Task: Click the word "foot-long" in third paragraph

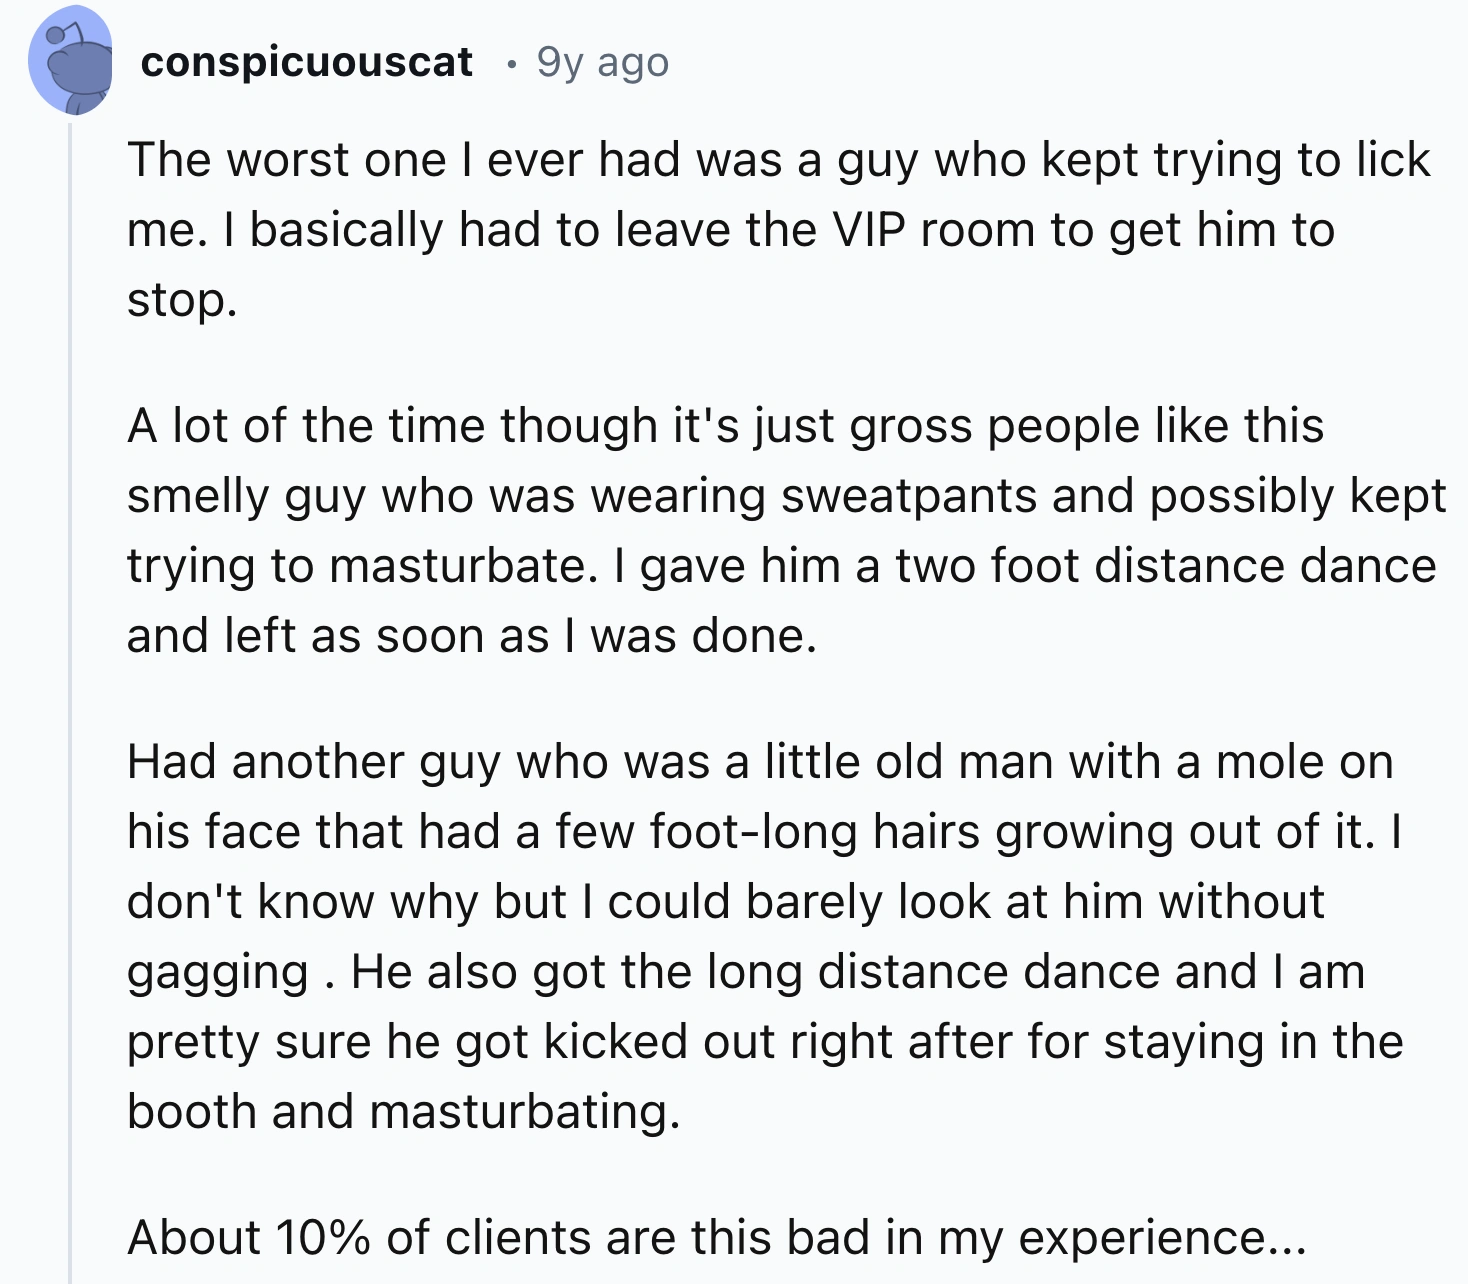Action: (754, 832)
